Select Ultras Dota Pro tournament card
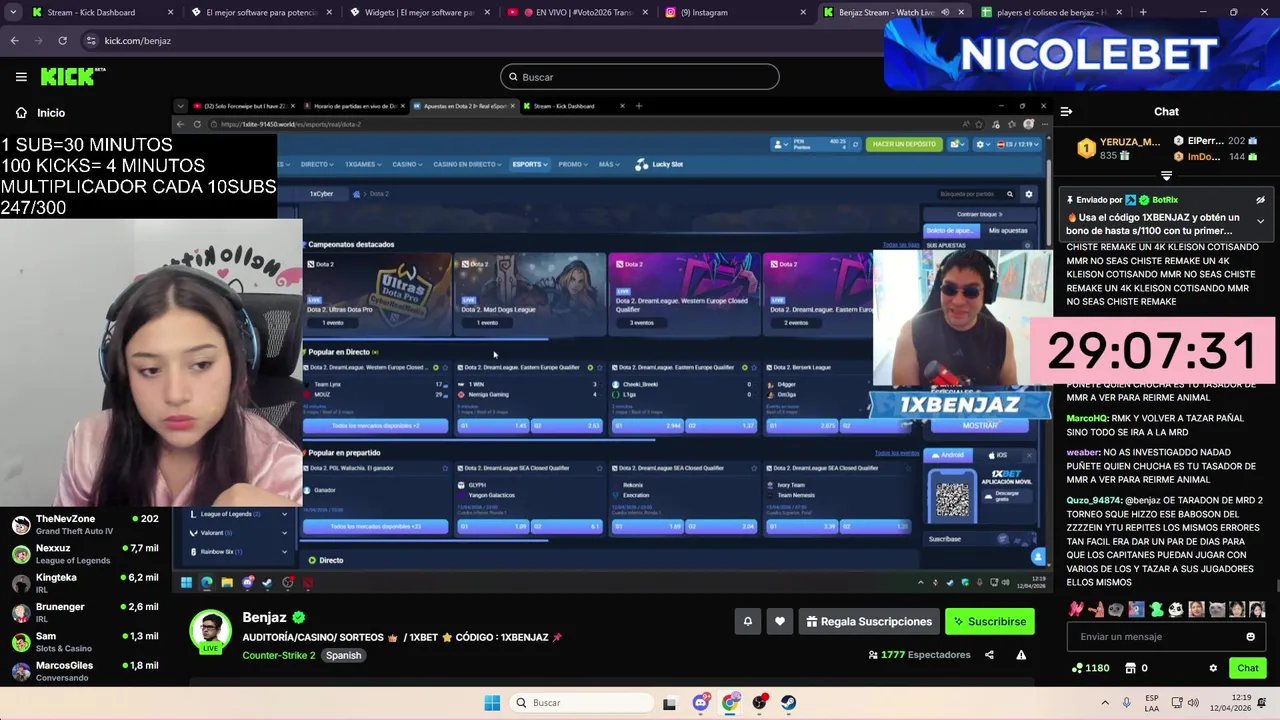The width and height of the screenshot is (1280, 720). tap(378, 292)
